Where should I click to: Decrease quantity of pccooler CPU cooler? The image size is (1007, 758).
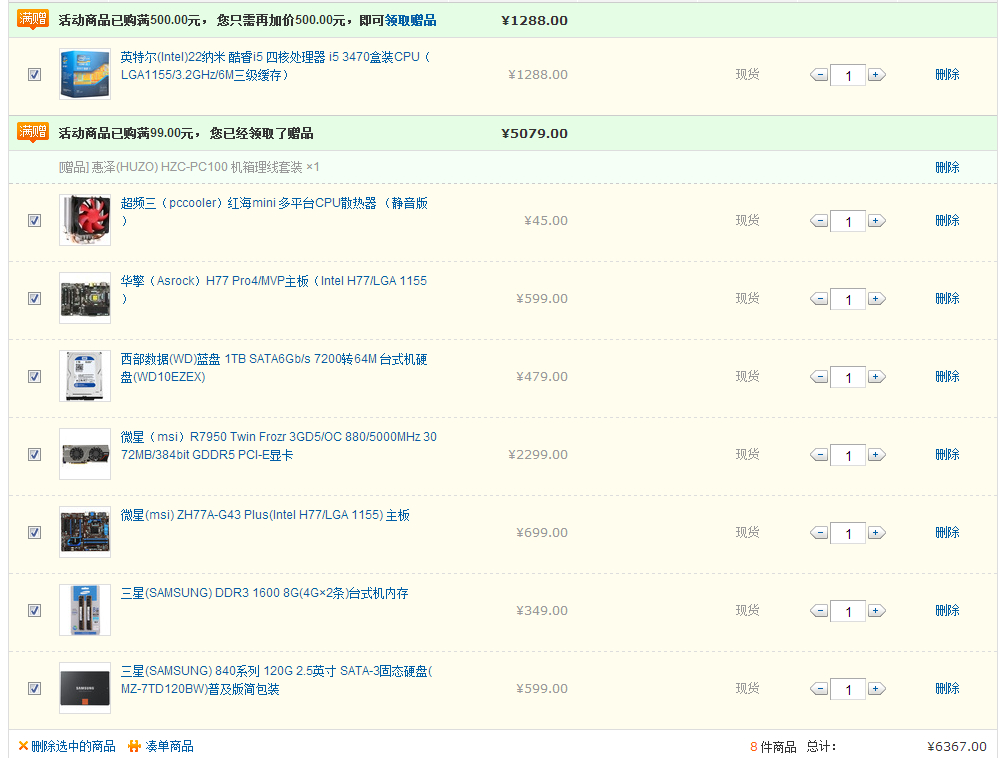819,221
